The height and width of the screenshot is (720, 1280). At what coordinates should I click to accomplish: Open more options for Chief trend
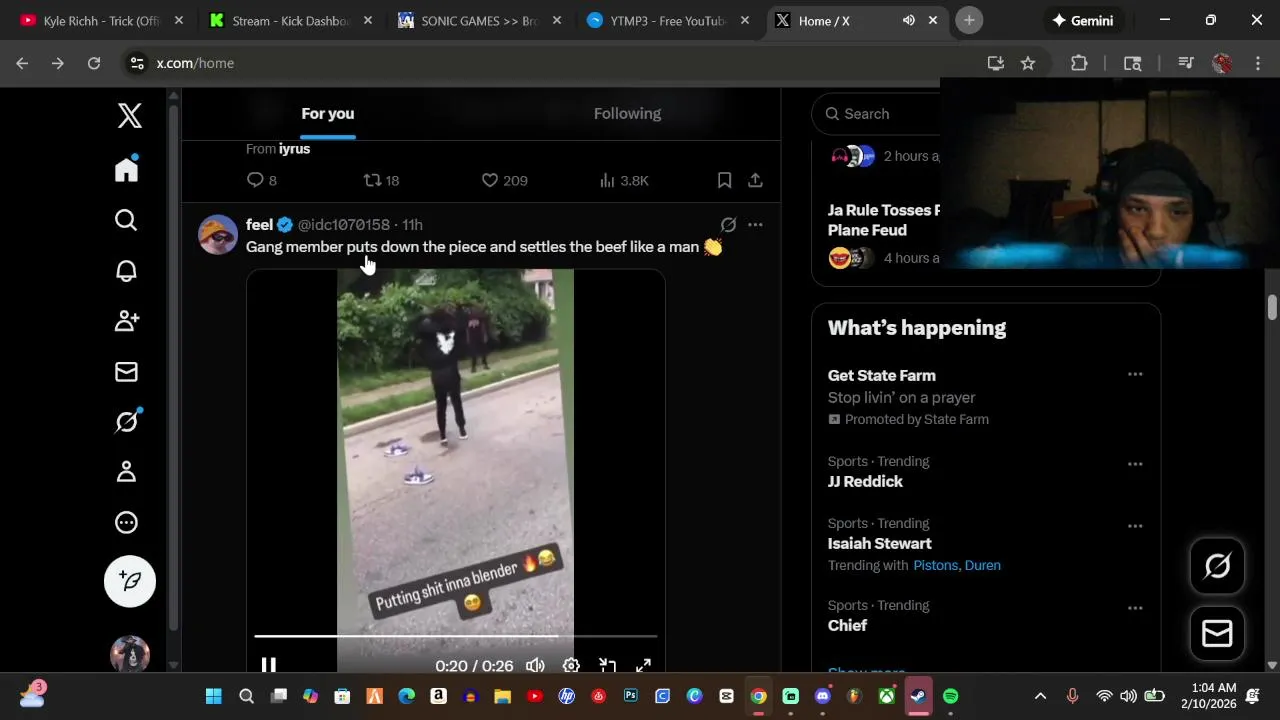[1135, 608]
